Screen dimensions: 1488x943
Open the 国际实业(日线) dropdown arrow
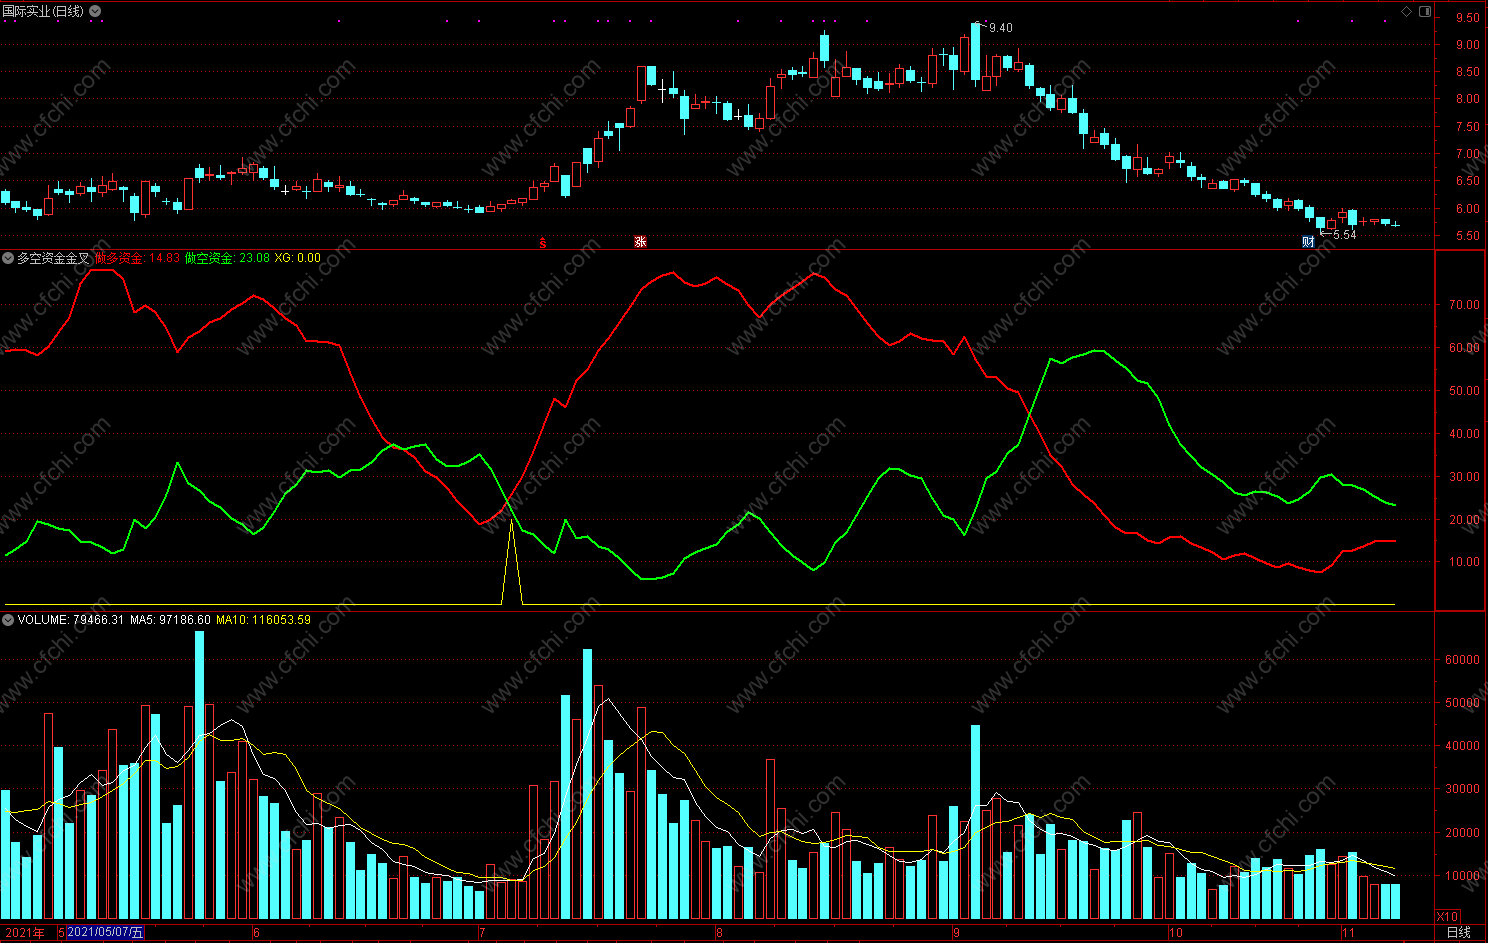point(95,11)
